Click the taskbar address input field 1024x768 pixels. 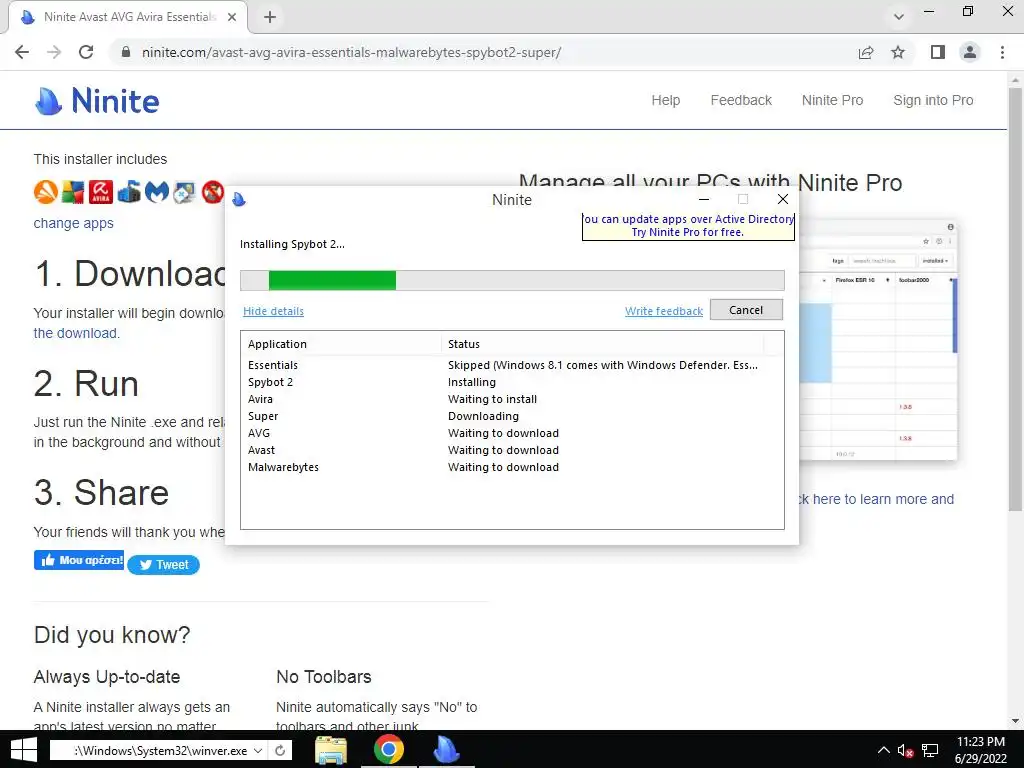point(152,750)
